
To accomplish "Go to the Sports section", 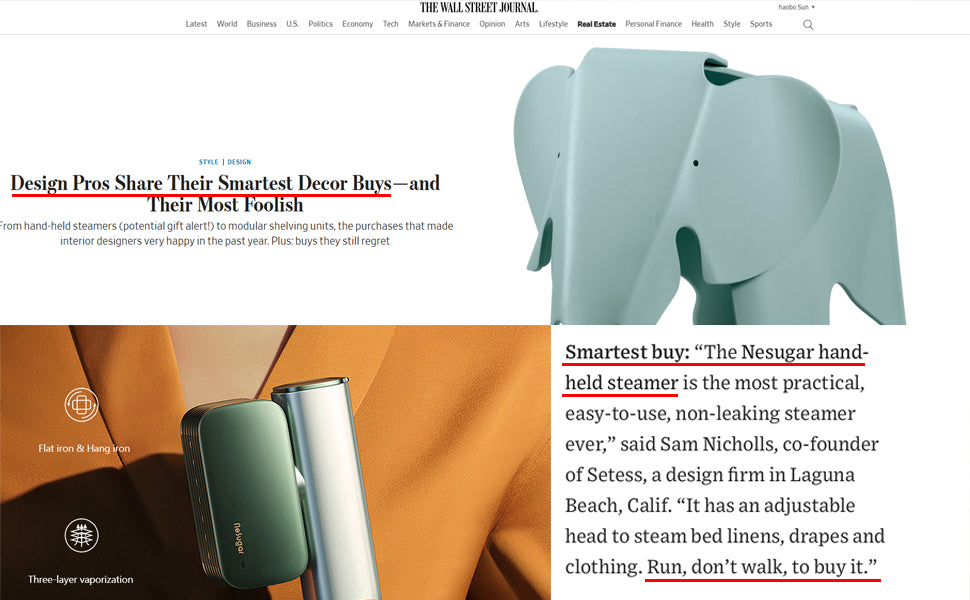I will point(761,24).
